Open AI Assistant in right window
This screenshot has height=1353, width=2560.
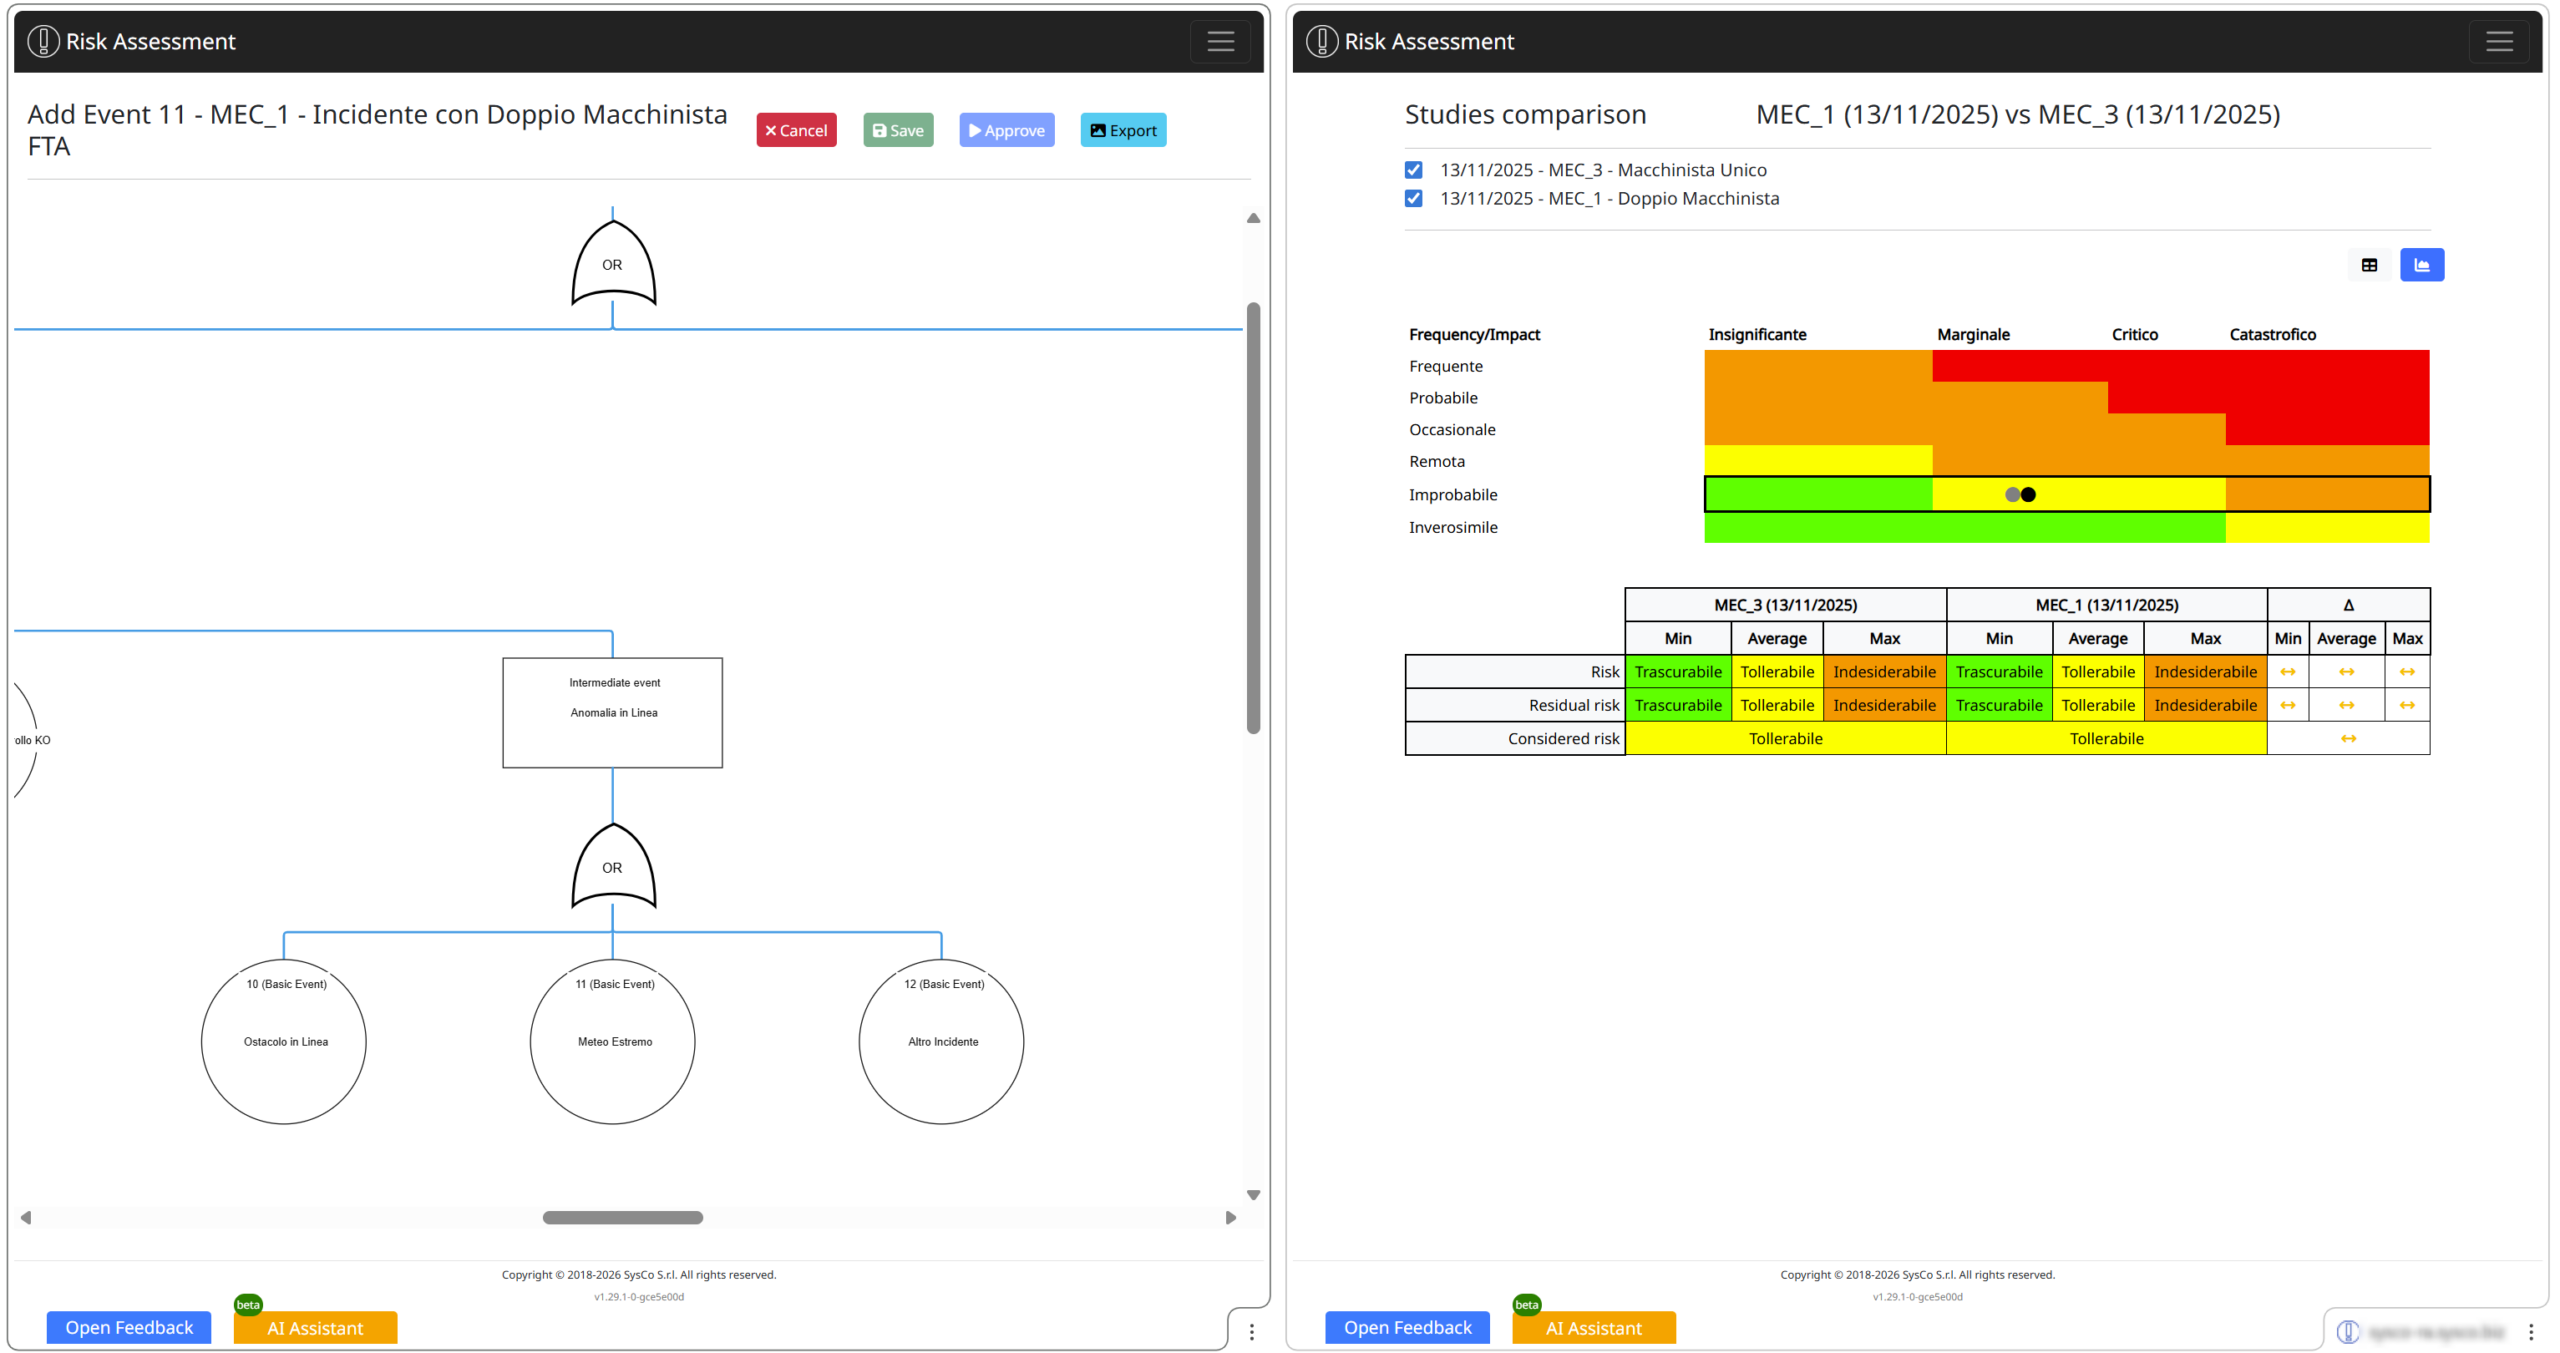pyautogui.click(x=1593, y=1328)
